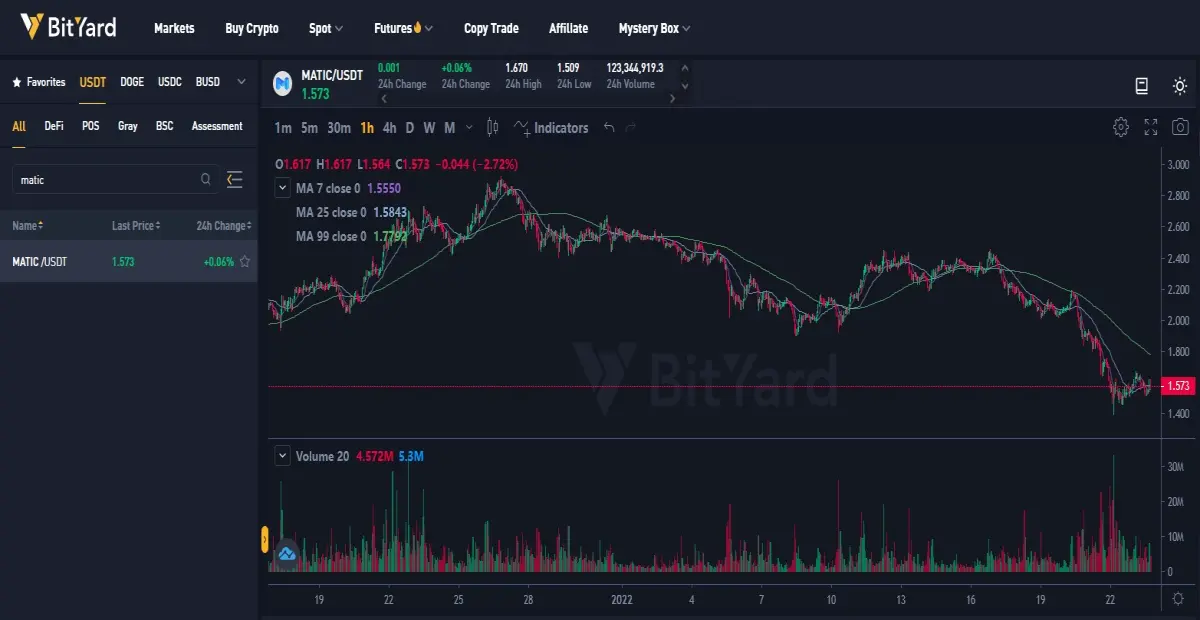Undo the last chart action

coord(609,128)
